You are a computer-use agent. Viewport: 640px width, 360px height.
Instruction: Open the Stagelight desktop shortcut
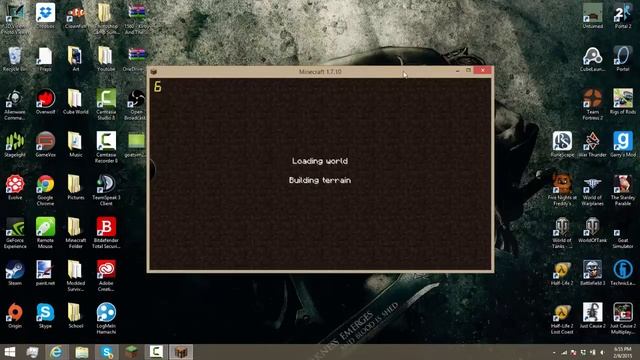15,144
